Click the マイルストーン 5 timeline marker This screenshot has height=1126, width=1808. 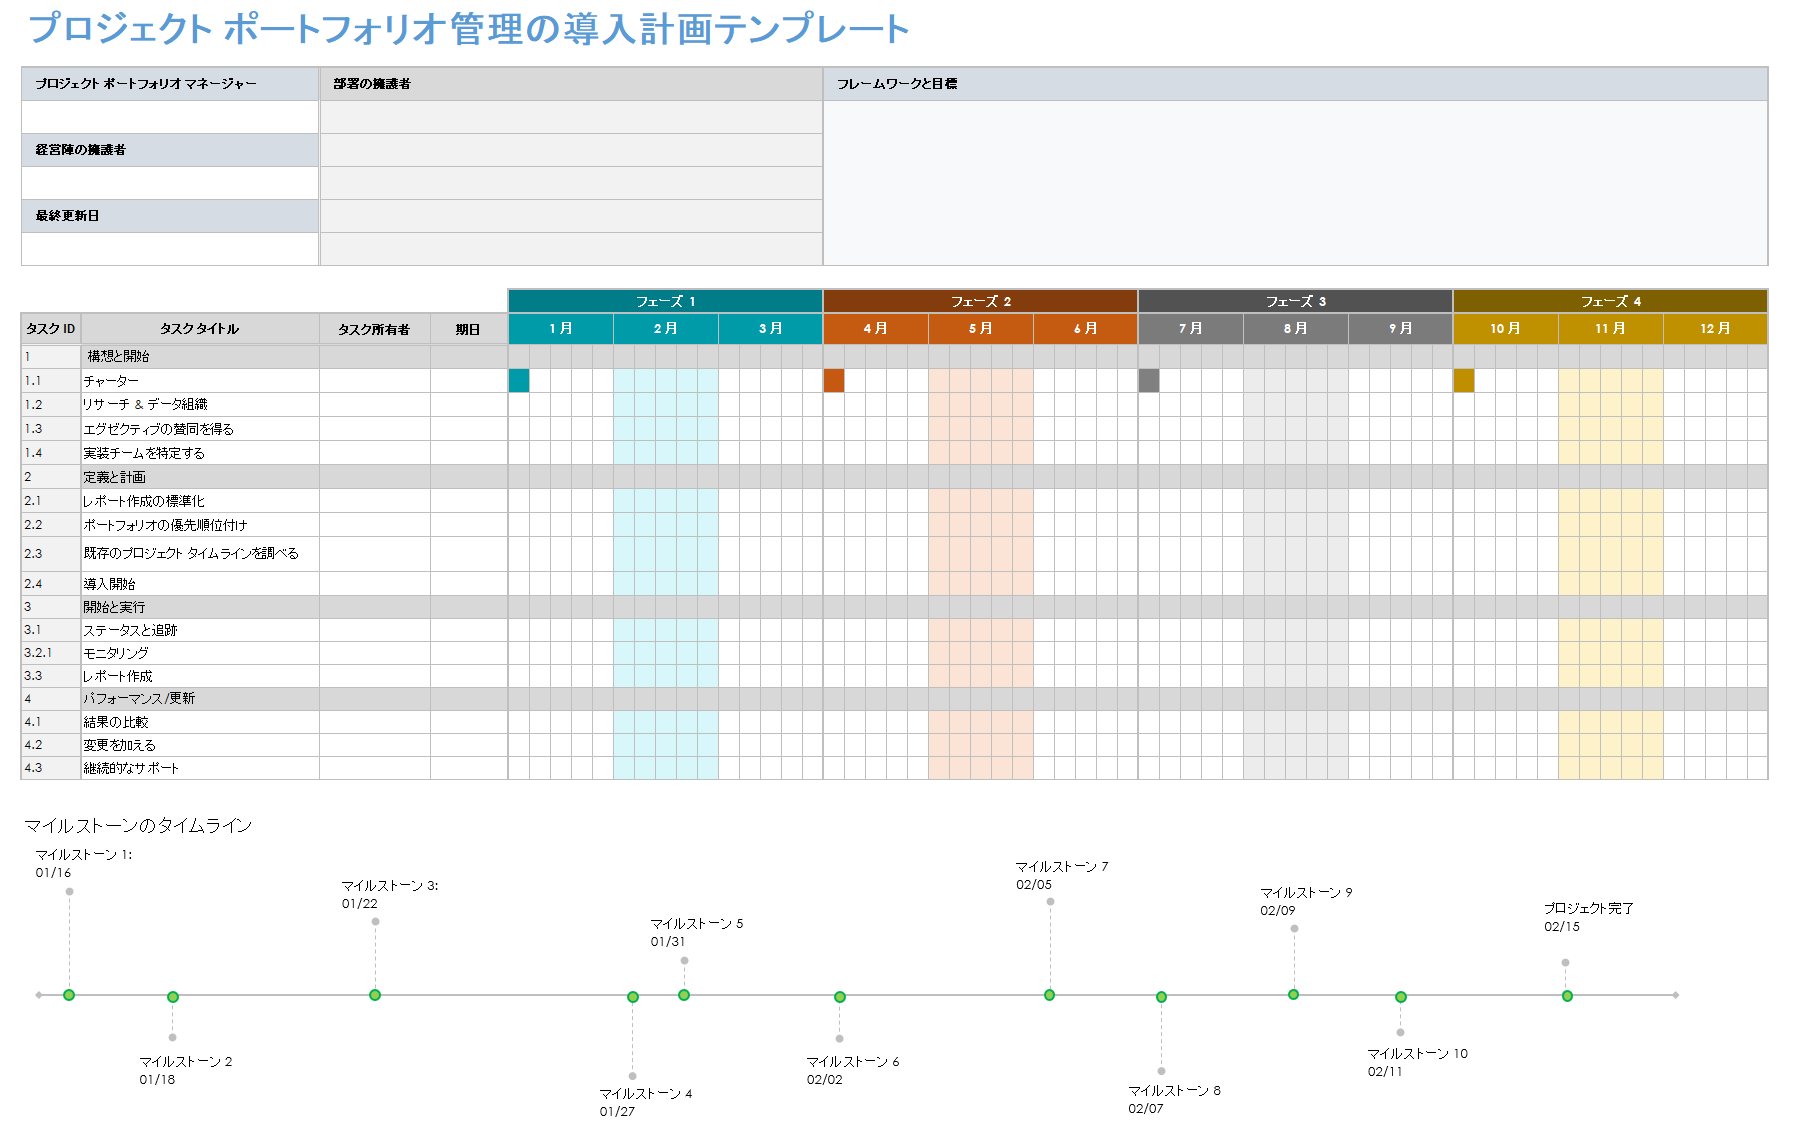click(684, 995)
